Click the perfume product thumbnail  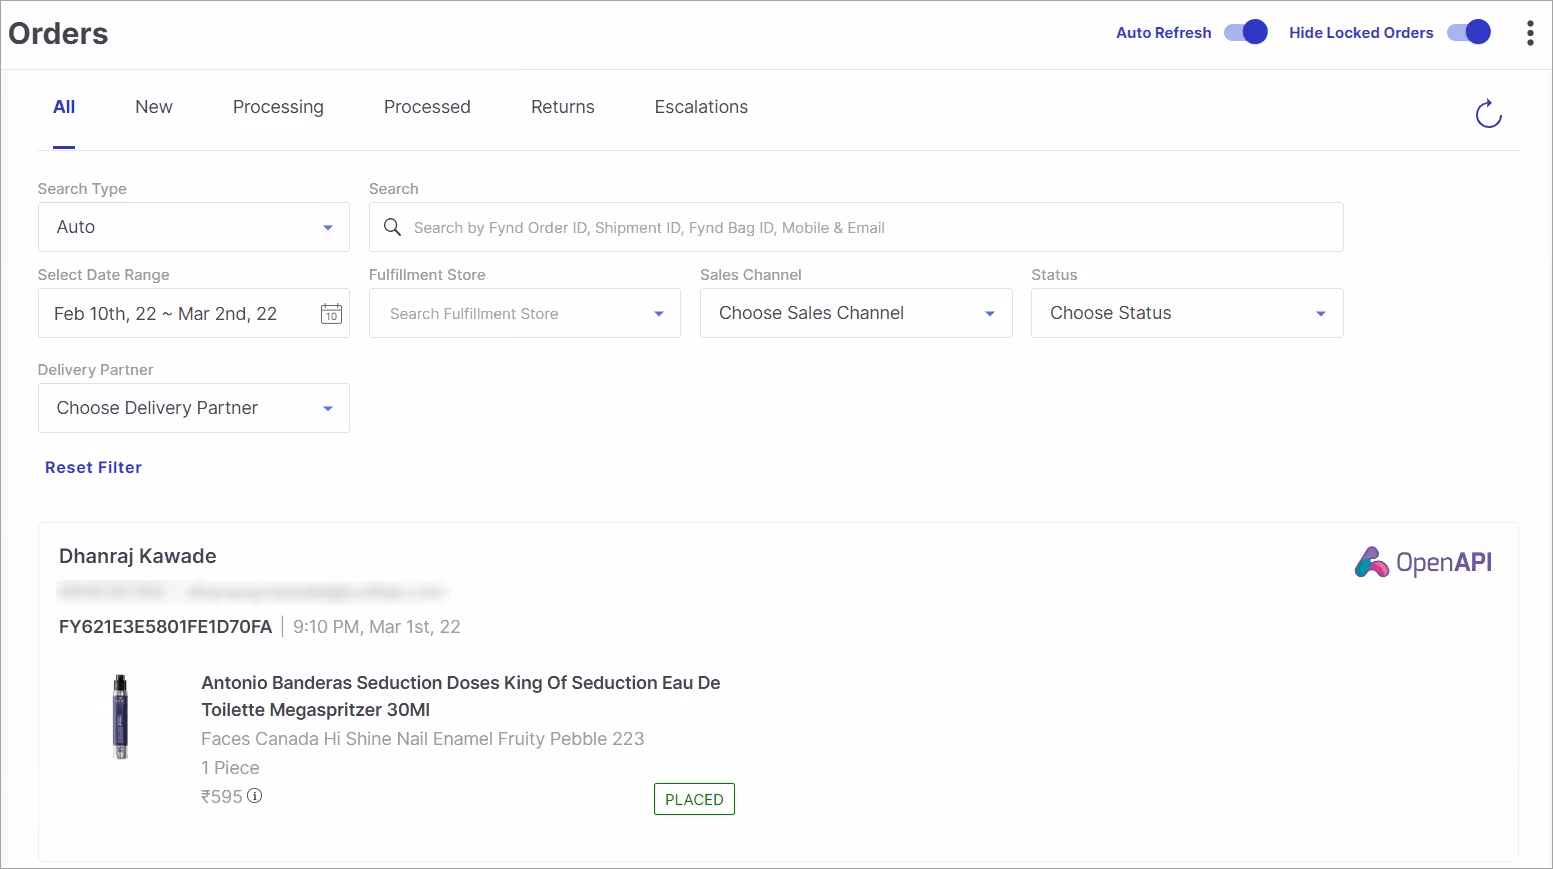tap(120, 717)
